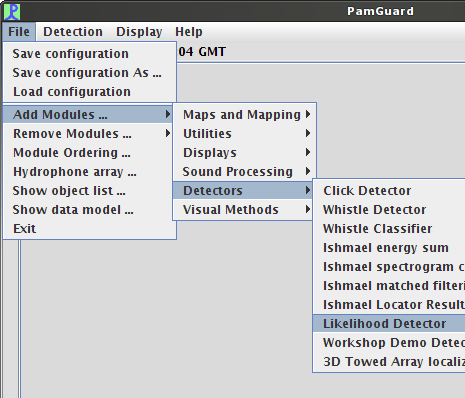Add the Ishmael Locator Results module
Screen dimensions: 465x398
pyautogui.click(x=389, y=305)
